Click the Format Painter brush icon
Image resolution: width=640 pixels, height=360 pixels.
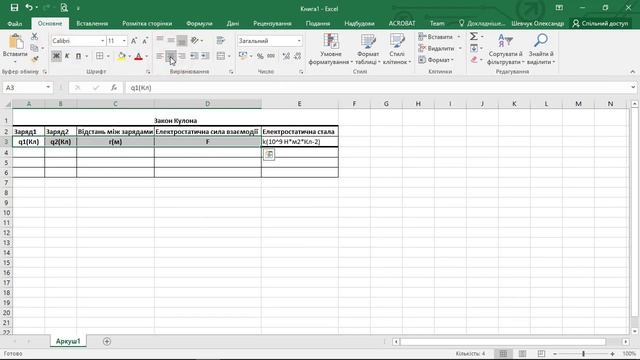[x=34, y=60]
